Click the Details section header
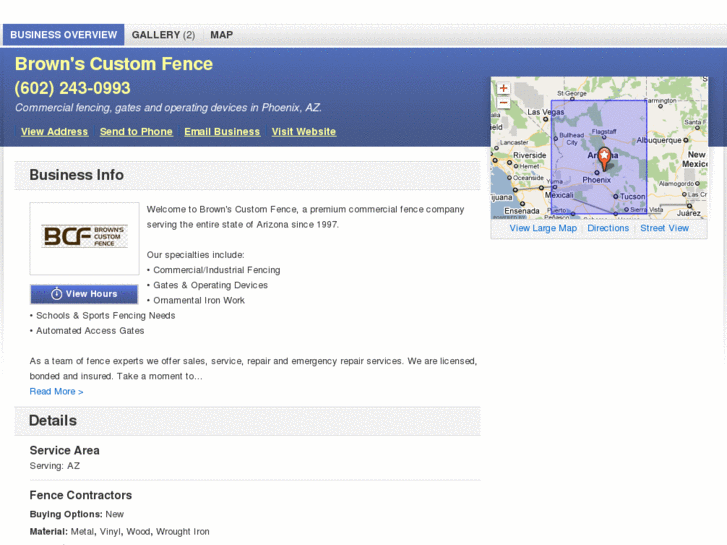This screenshot has width=727, height=545. point(53,421)
